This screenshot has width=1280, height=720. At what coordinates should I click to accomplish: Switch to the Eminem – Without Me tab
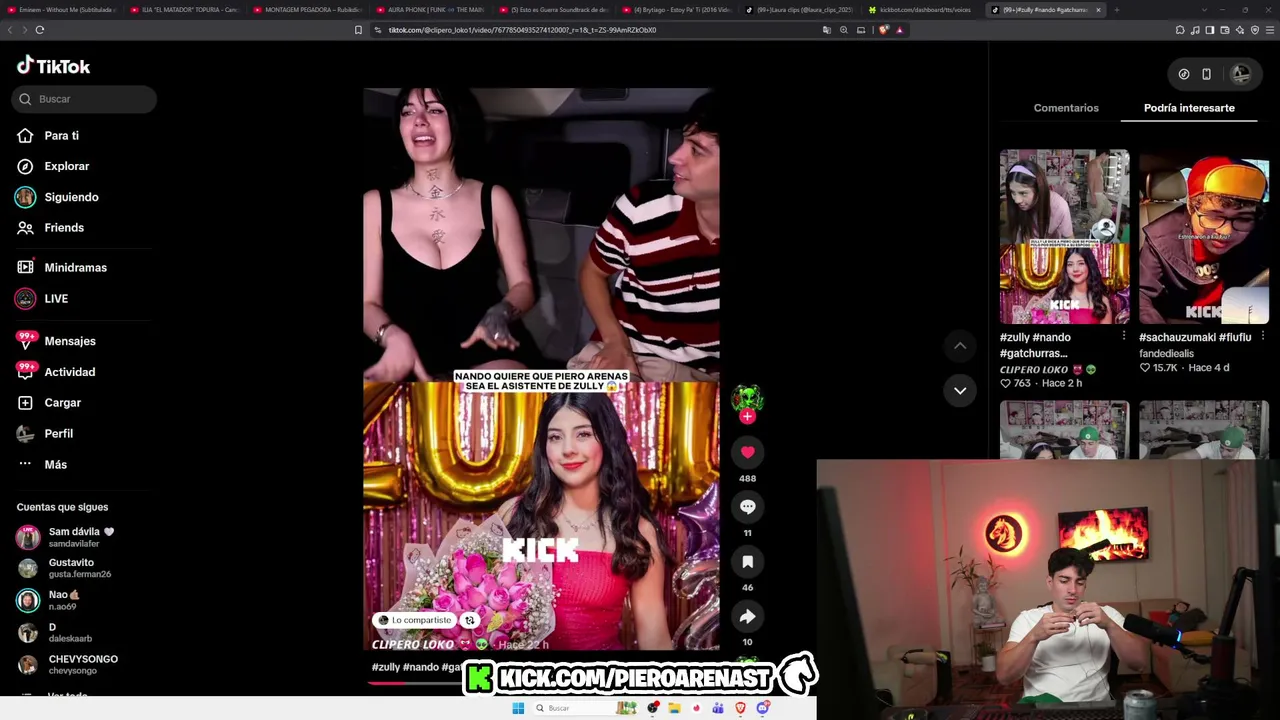click(62, 10)
